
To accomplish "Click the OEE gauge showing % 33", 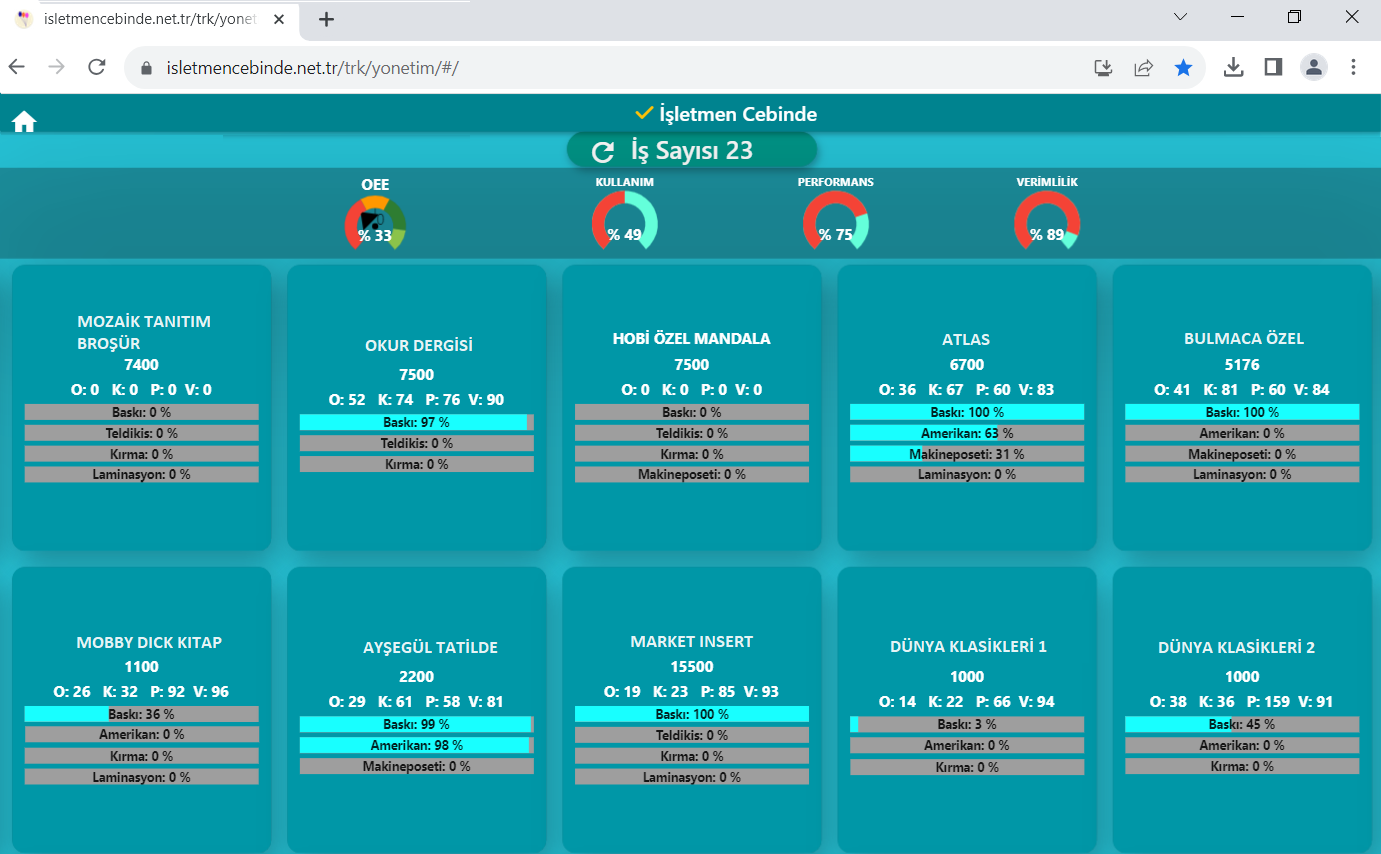I will pyautogui.click(x=375, y=222).
